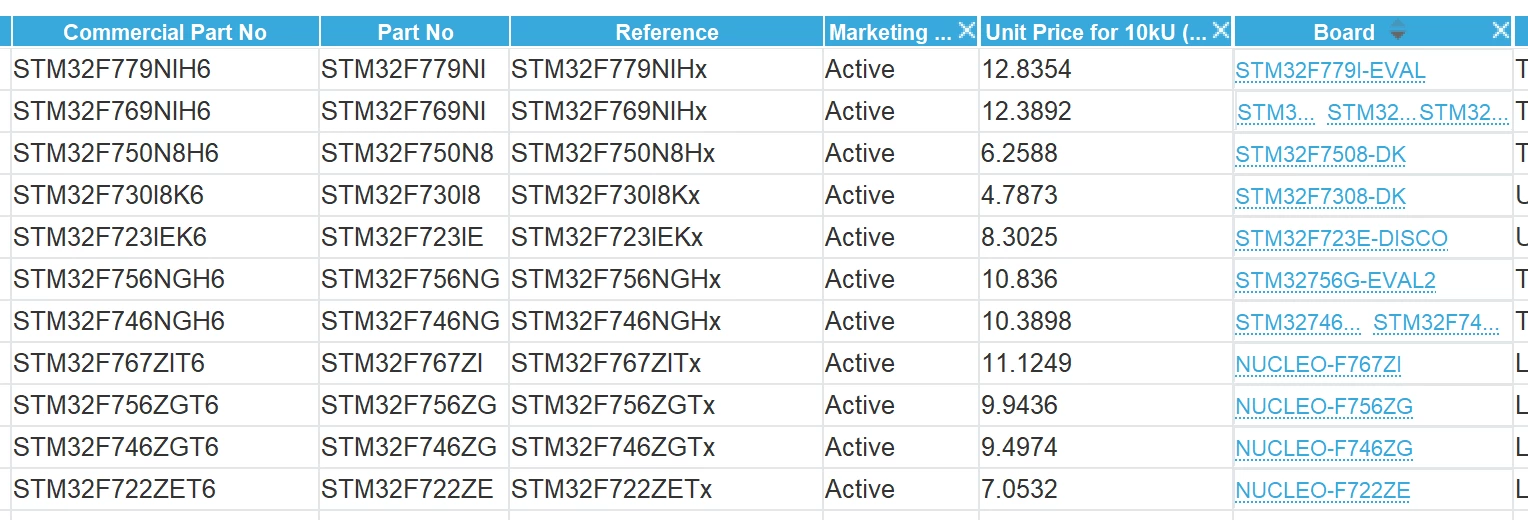
Task: Select the reference cell STM32F746NGHx
Action: pyautogui.click(x=616, y=322)
